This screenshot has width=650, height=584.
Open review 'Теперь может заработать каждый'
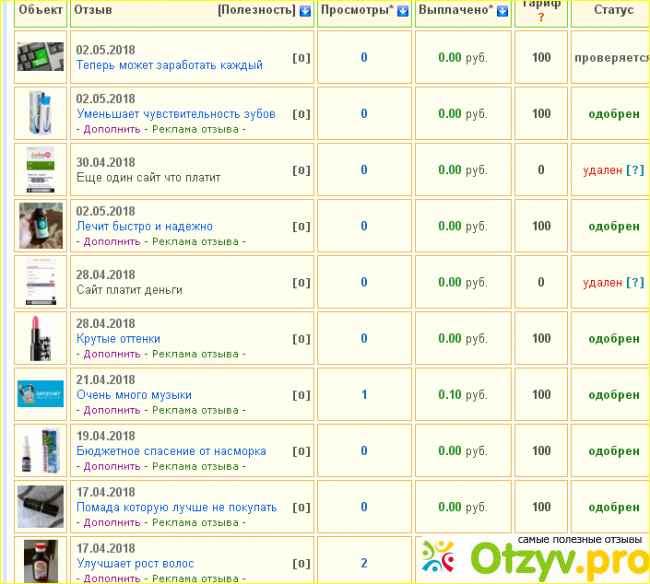169,65
